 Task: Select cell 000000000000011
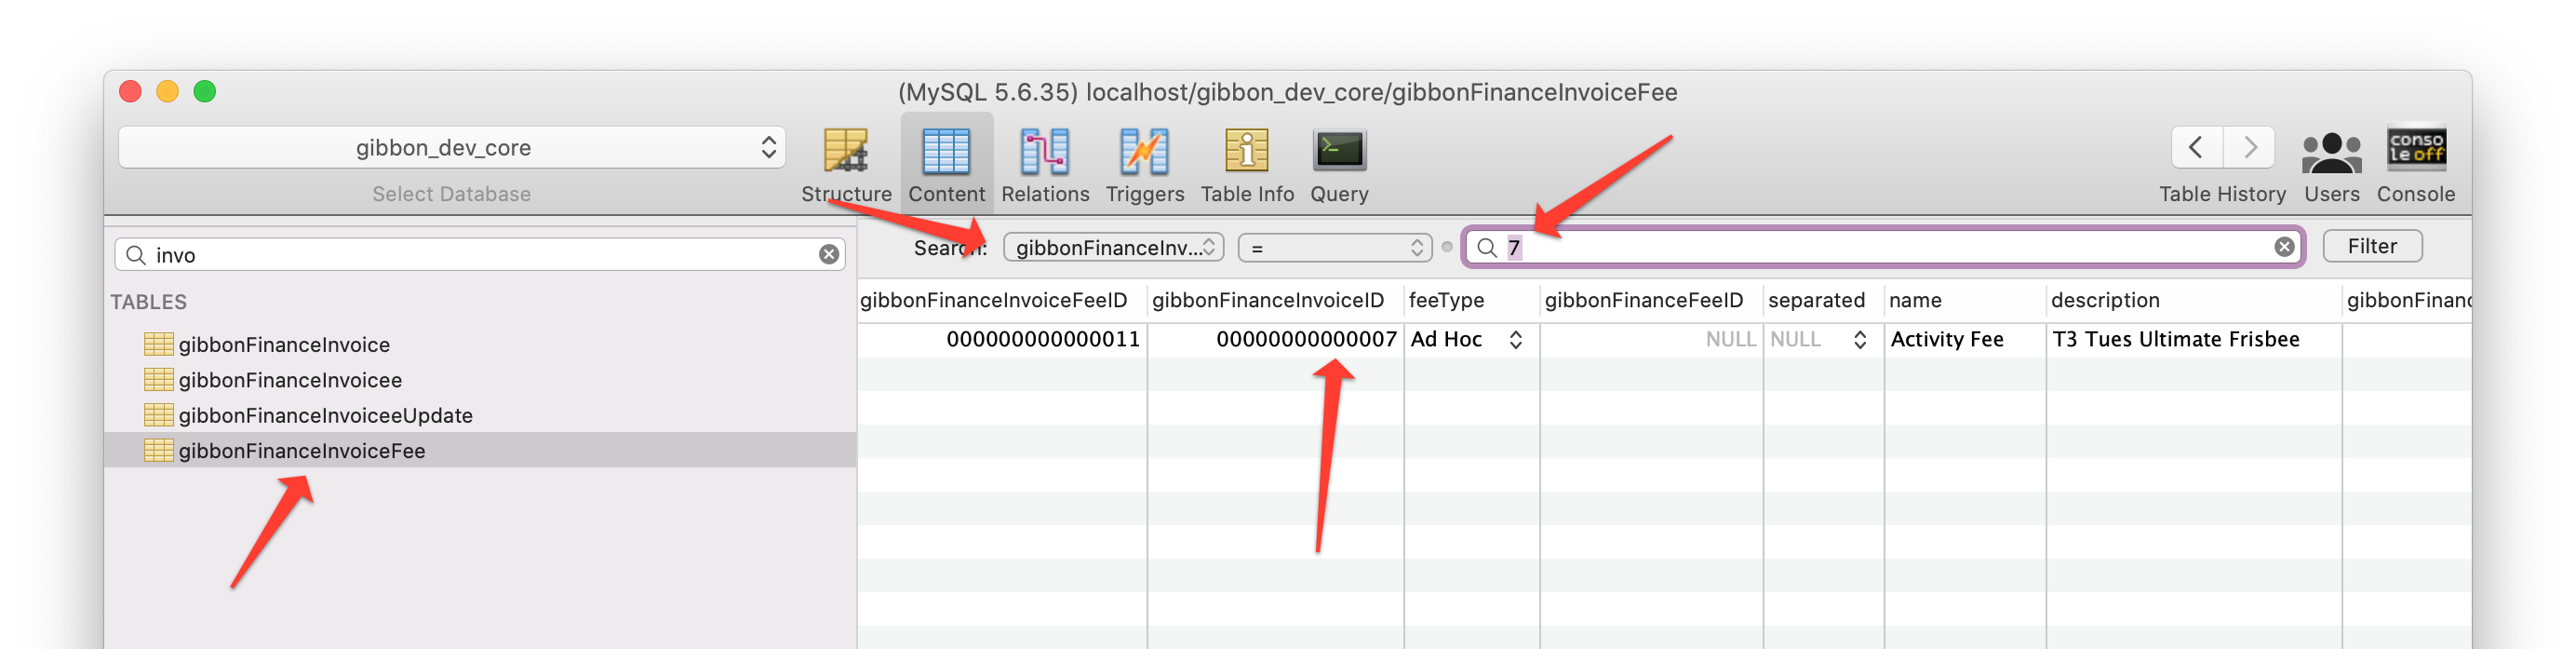pyautogui.click(x=1002, y=340)
